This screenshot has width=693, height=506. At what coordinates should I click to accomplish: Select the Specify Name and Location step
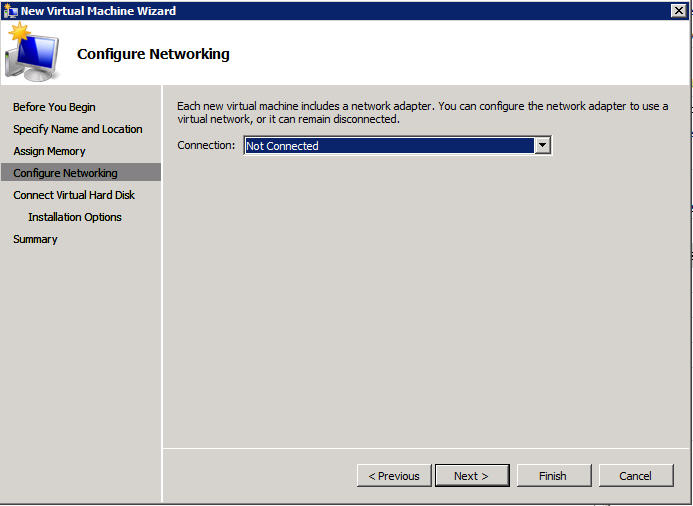tap(77, 129)
